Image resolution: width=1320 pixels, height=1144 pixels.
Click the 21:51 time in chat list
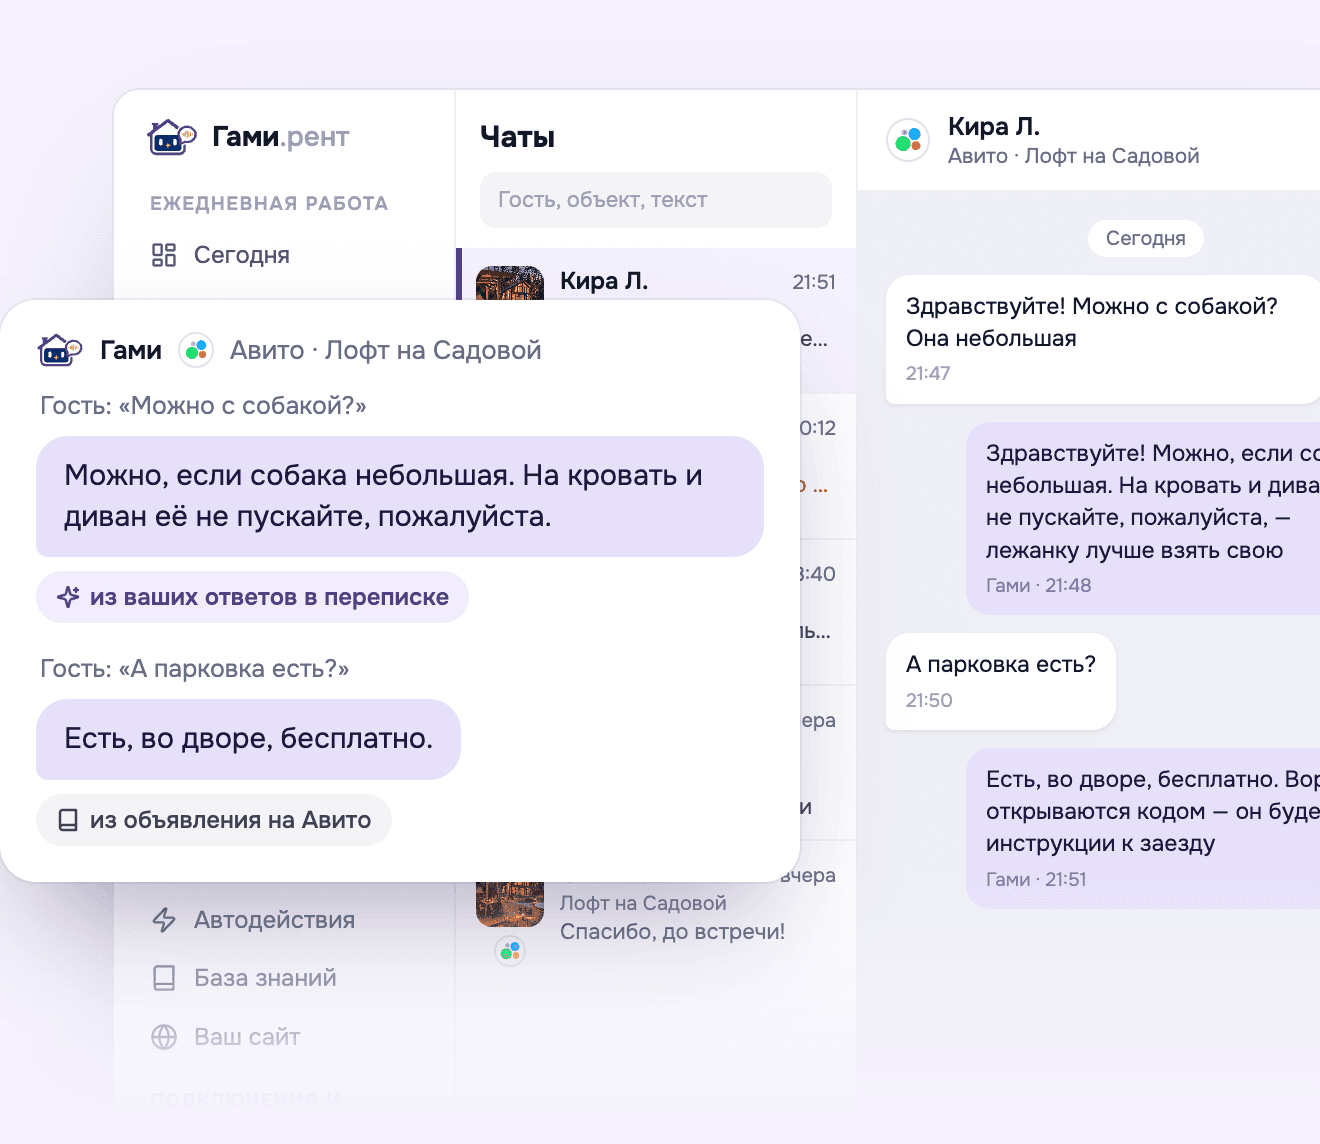[x=814, y=282]
